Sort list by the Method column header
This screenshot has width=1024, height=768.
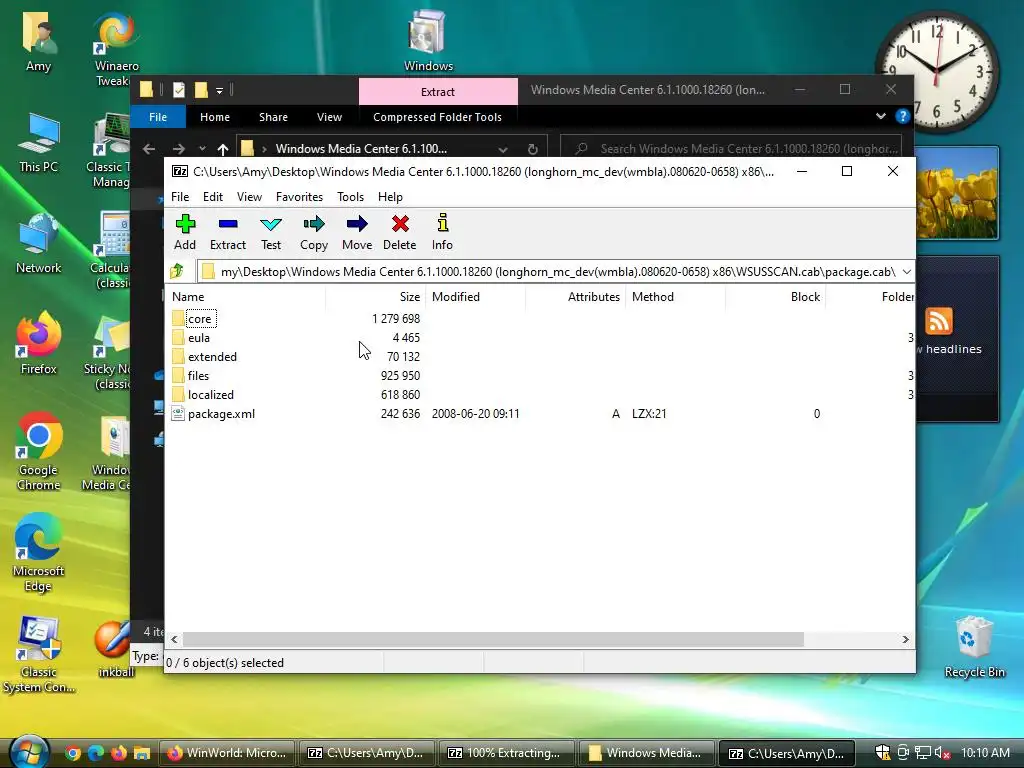coord(675,296)
